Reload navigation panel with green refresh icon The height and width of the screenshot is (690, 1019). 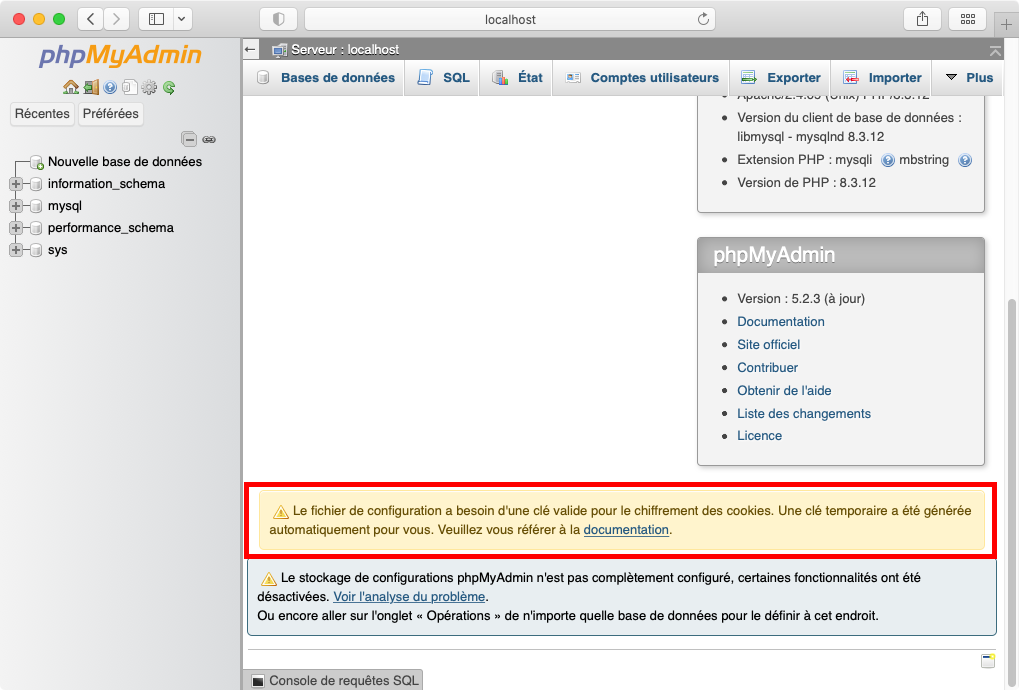coord(169,88)
